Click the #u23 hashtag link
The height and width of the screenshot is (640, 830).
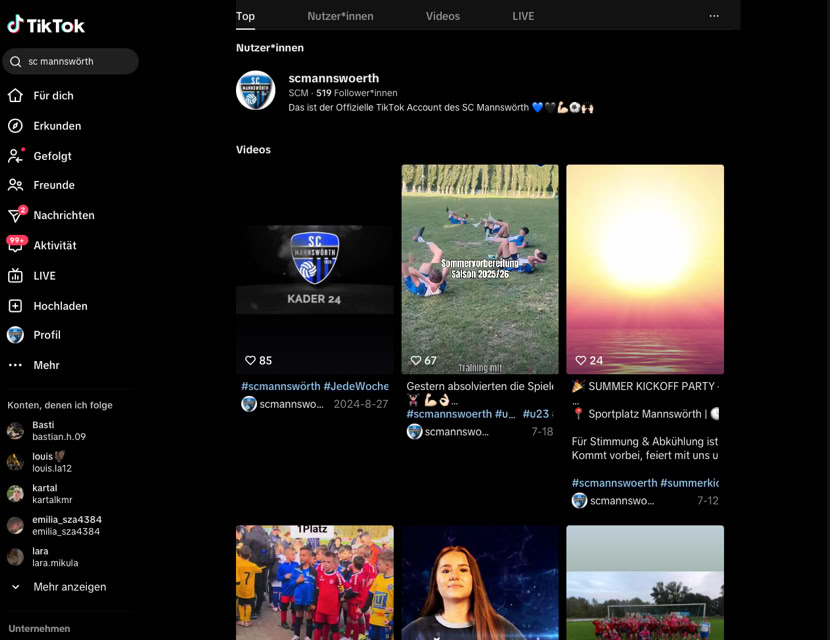pyautogui.click(x=536, y=413)
